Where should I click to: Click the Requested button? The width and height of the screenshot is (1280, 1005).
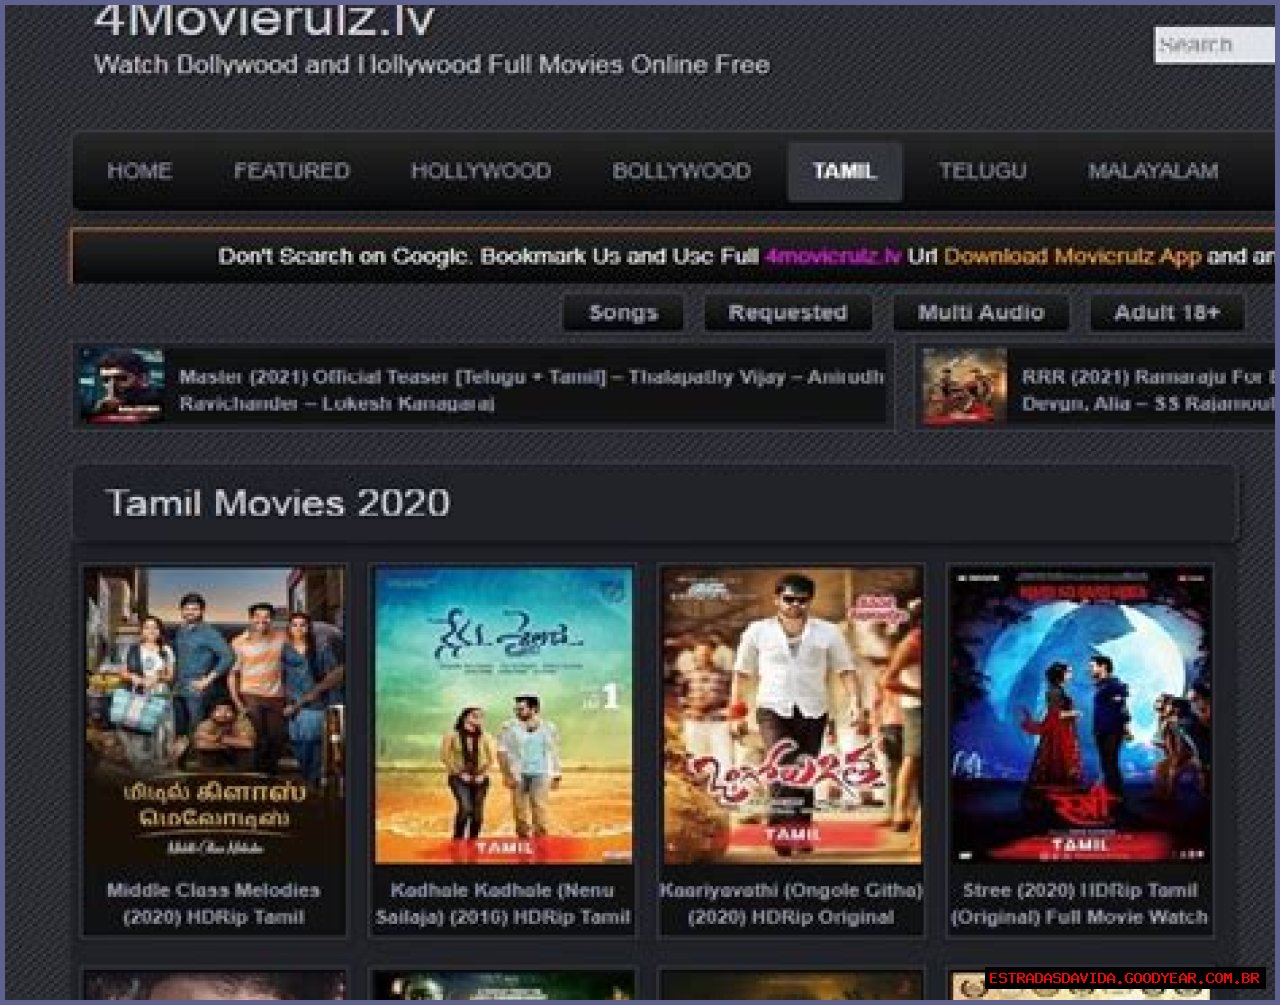787,313
